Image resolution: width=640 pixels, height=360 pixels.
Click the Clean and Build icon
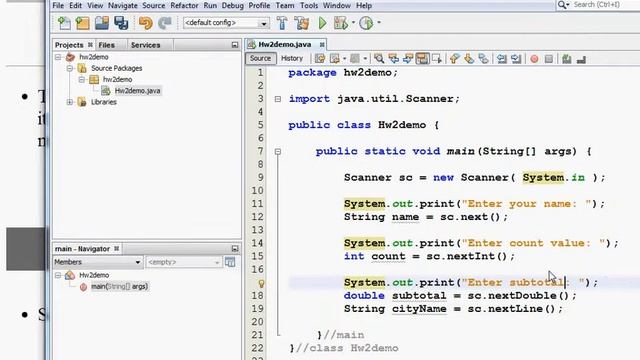[x=302, y=23]
